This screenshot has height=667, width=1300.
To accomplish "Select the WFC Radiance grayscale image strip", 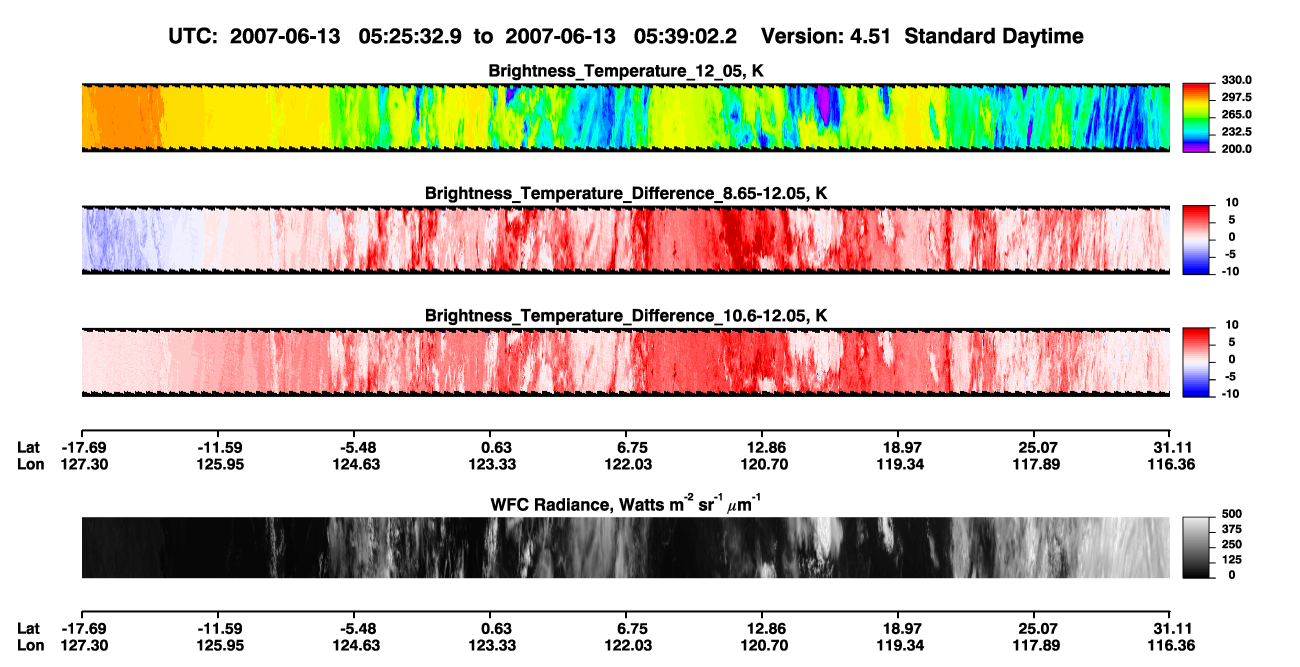I will [625, 547].
